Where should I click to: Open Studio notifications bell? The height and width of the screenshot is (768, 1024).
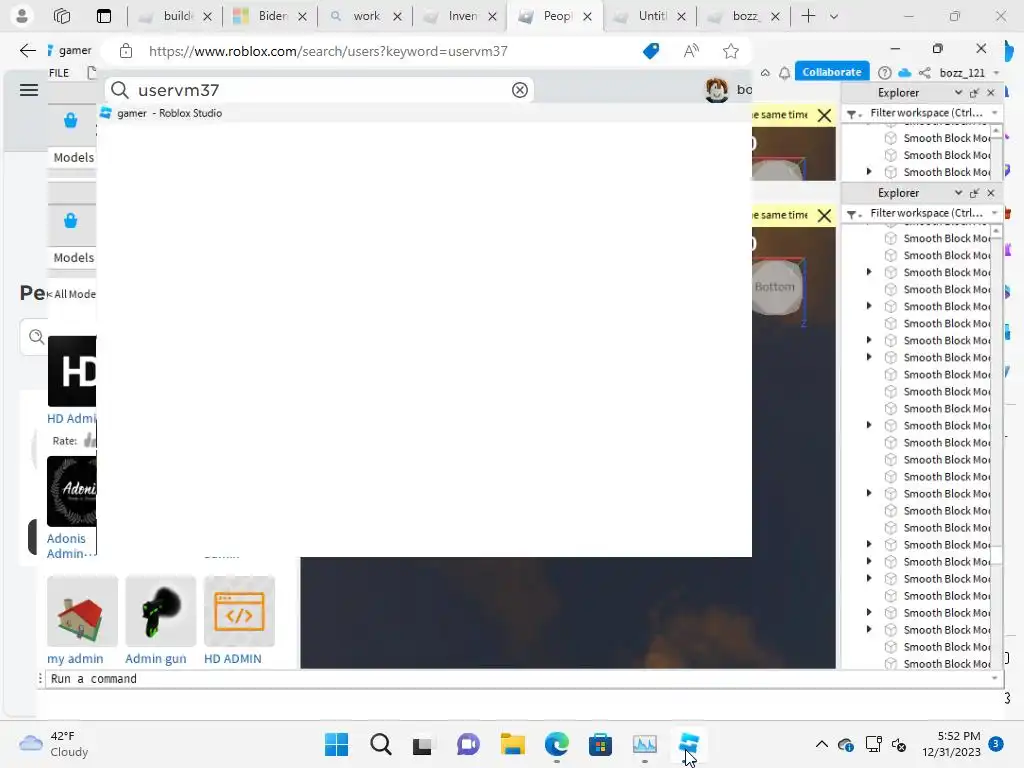click(x=784, y=72)
